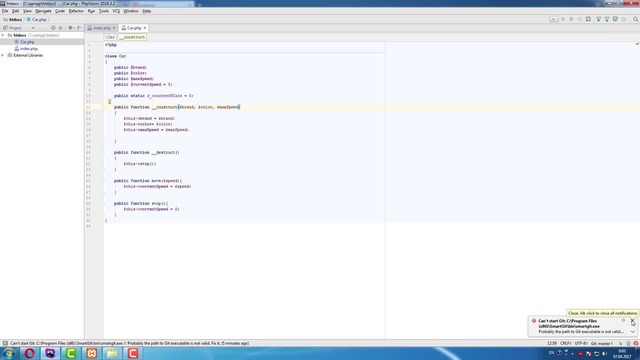Open the folder explorer taskbar icon

[112, 353]
